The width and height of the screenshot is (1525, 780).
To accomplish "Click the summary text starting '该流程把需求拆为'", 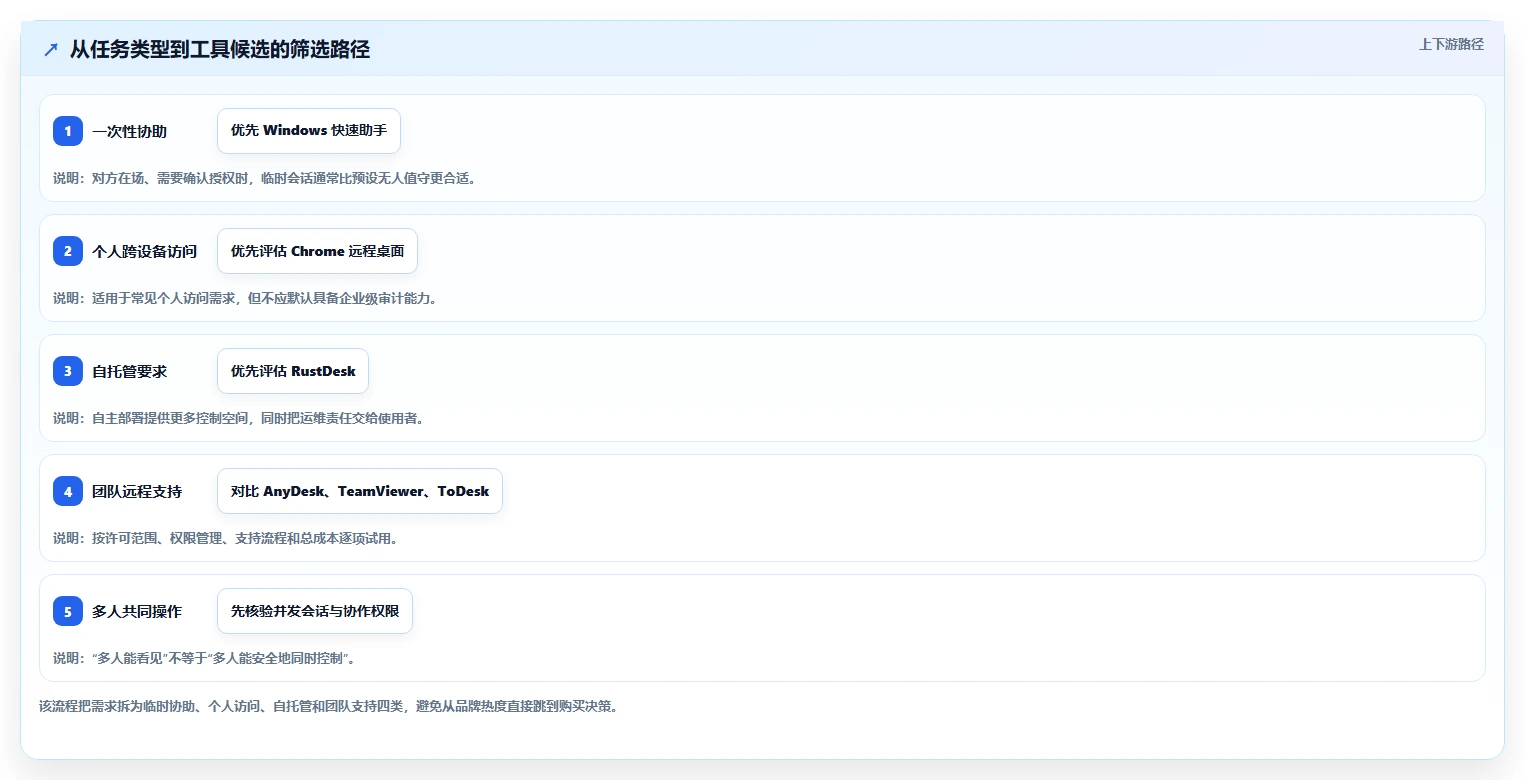I will 328,706.
